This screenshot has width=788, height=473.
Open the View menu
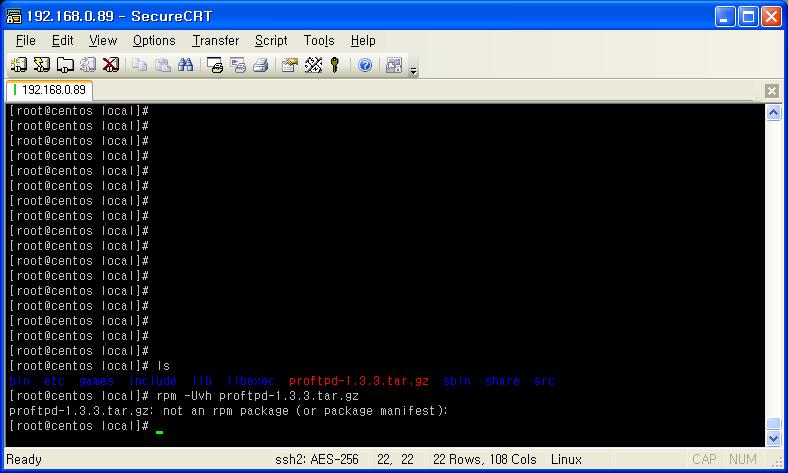(103, 40)
